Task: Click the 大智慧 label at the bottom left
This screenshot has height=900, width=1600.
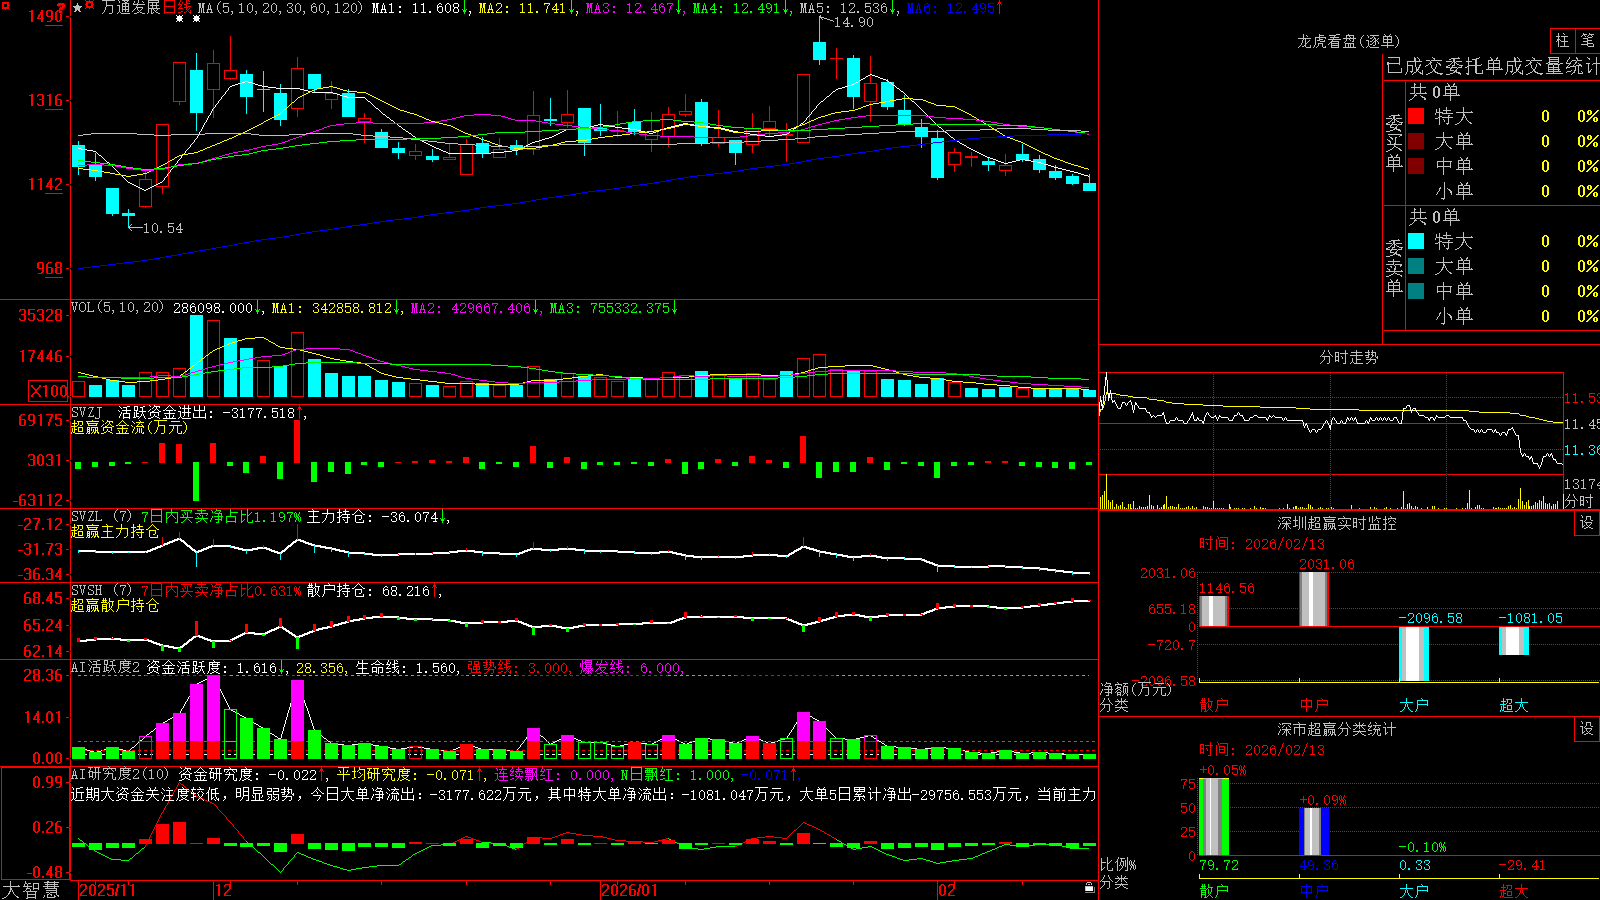Action: tap(31, 890)
